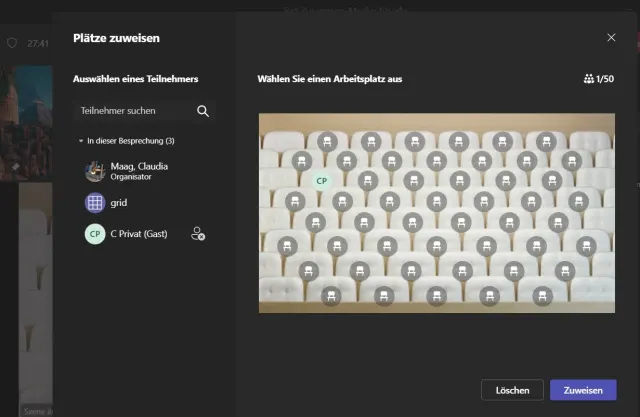Select the leftmost seat in top row
640x417 pixels.
click(x=325, y=142)
